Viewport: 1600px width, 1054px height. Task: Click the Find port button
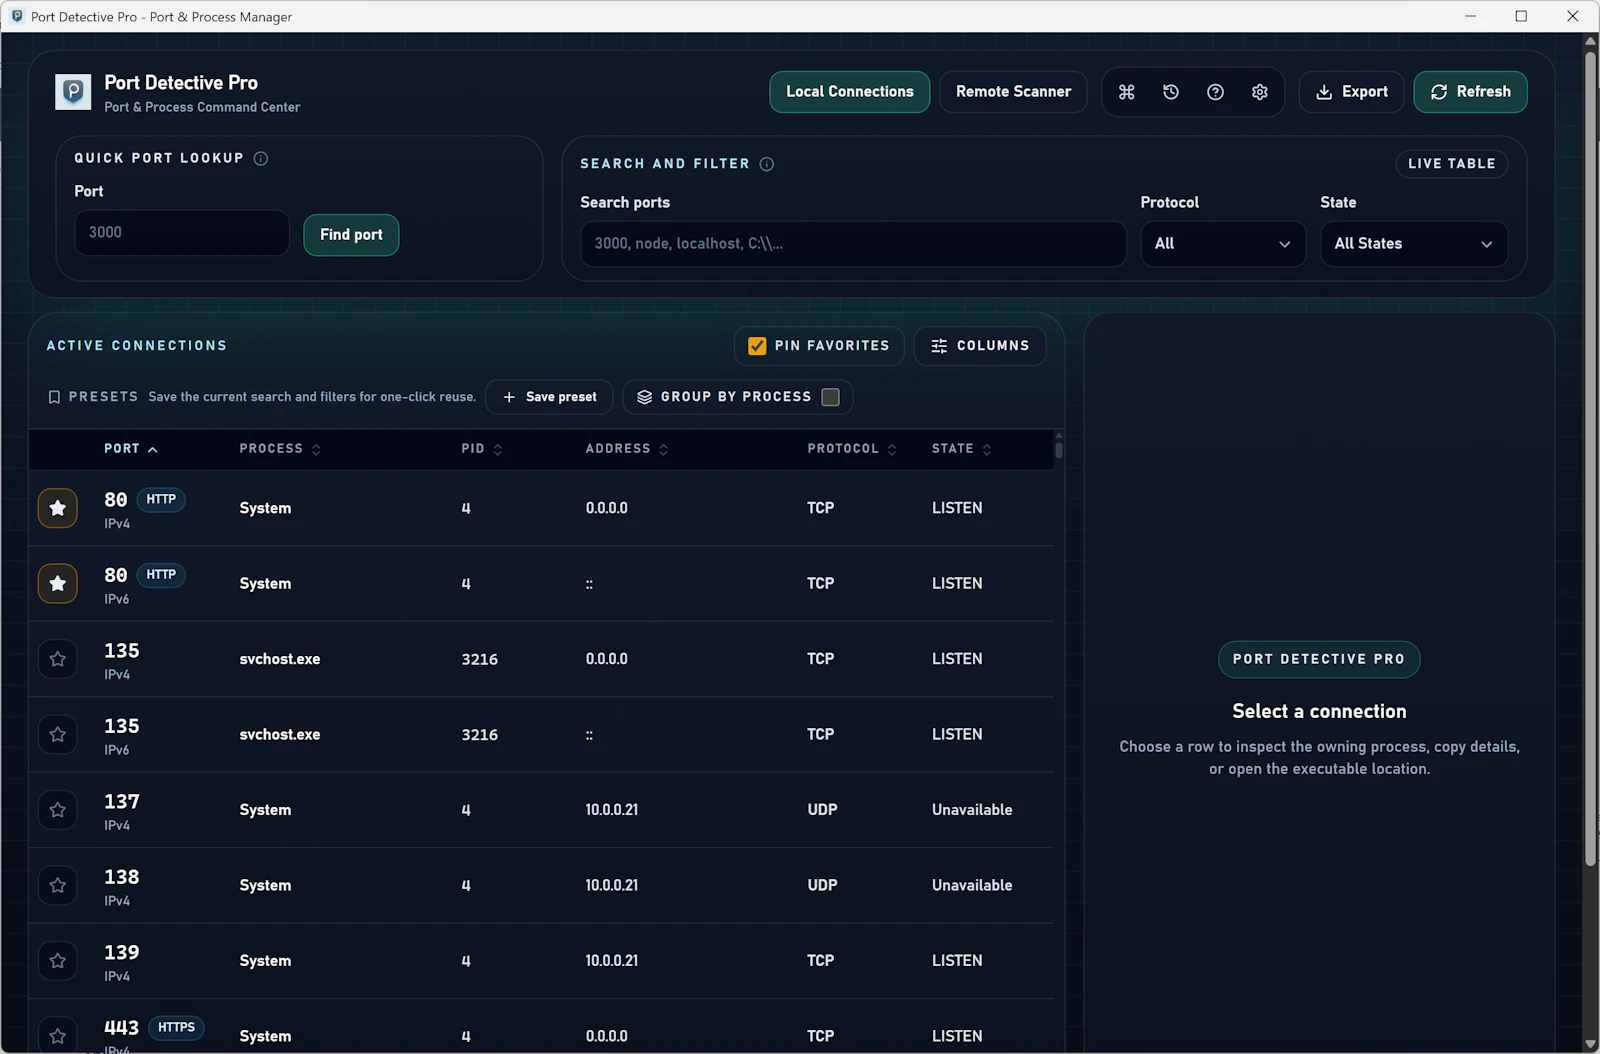coord(351,235)
